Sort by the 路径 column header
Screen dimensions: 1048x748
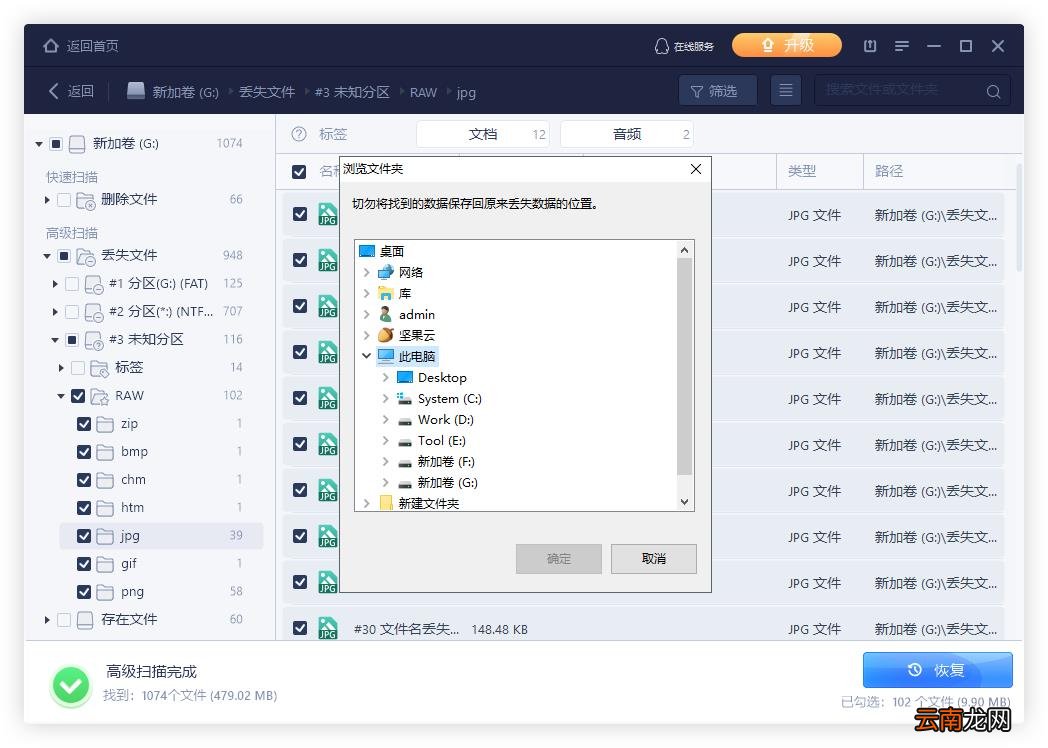point(889,171)
